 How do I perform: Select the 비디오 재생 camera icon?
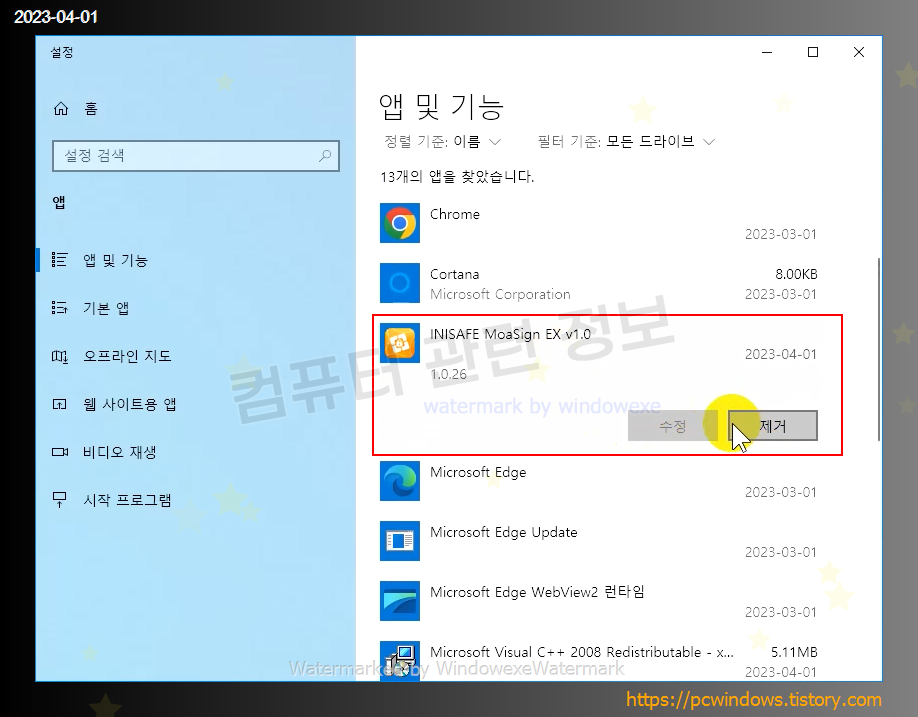60,452
